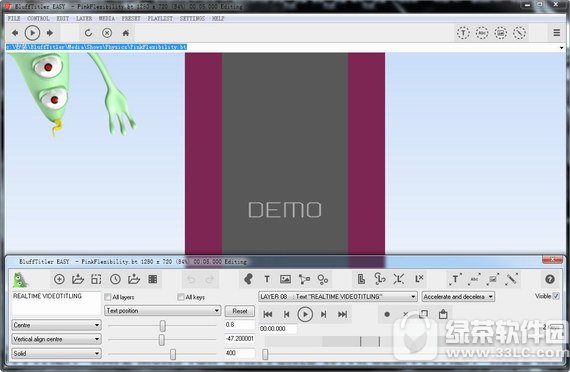Click the first property slider showing 0.8

(x=162, y=325)
